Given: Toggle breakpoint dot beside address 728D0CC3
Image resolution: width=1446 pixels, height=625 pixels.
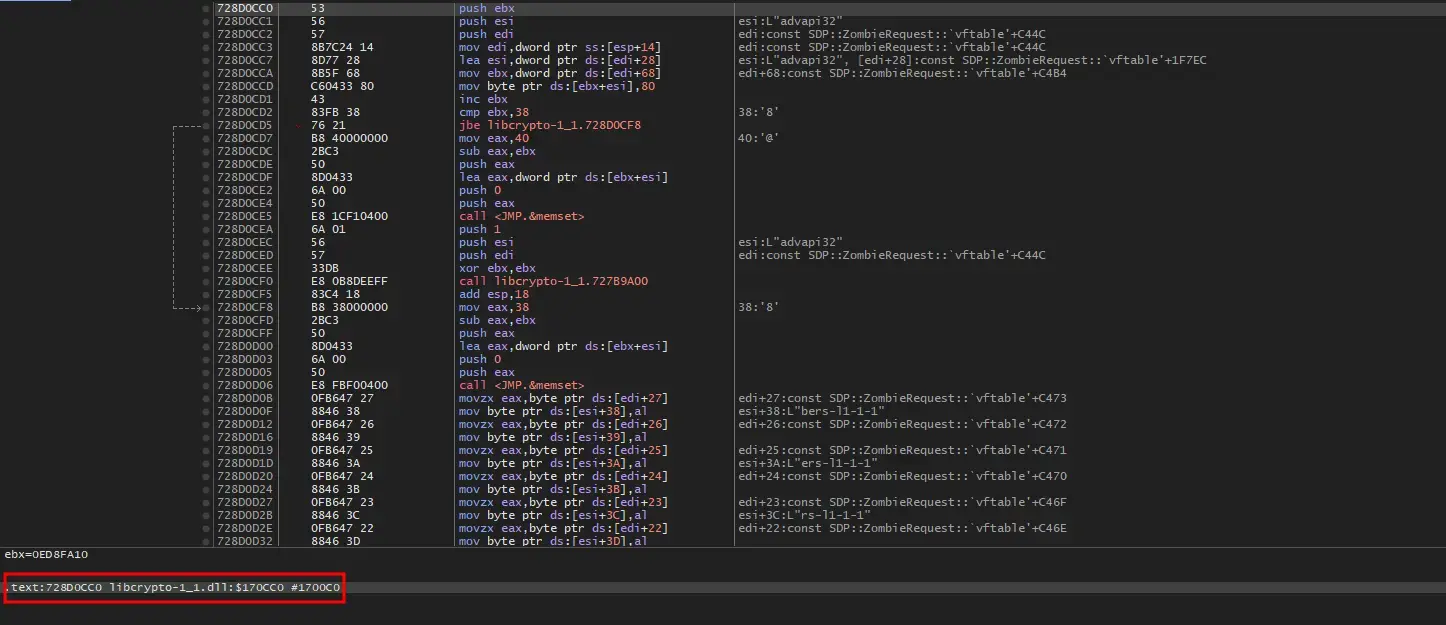Looking at the screenshot, I should click(x=206, y=47).
